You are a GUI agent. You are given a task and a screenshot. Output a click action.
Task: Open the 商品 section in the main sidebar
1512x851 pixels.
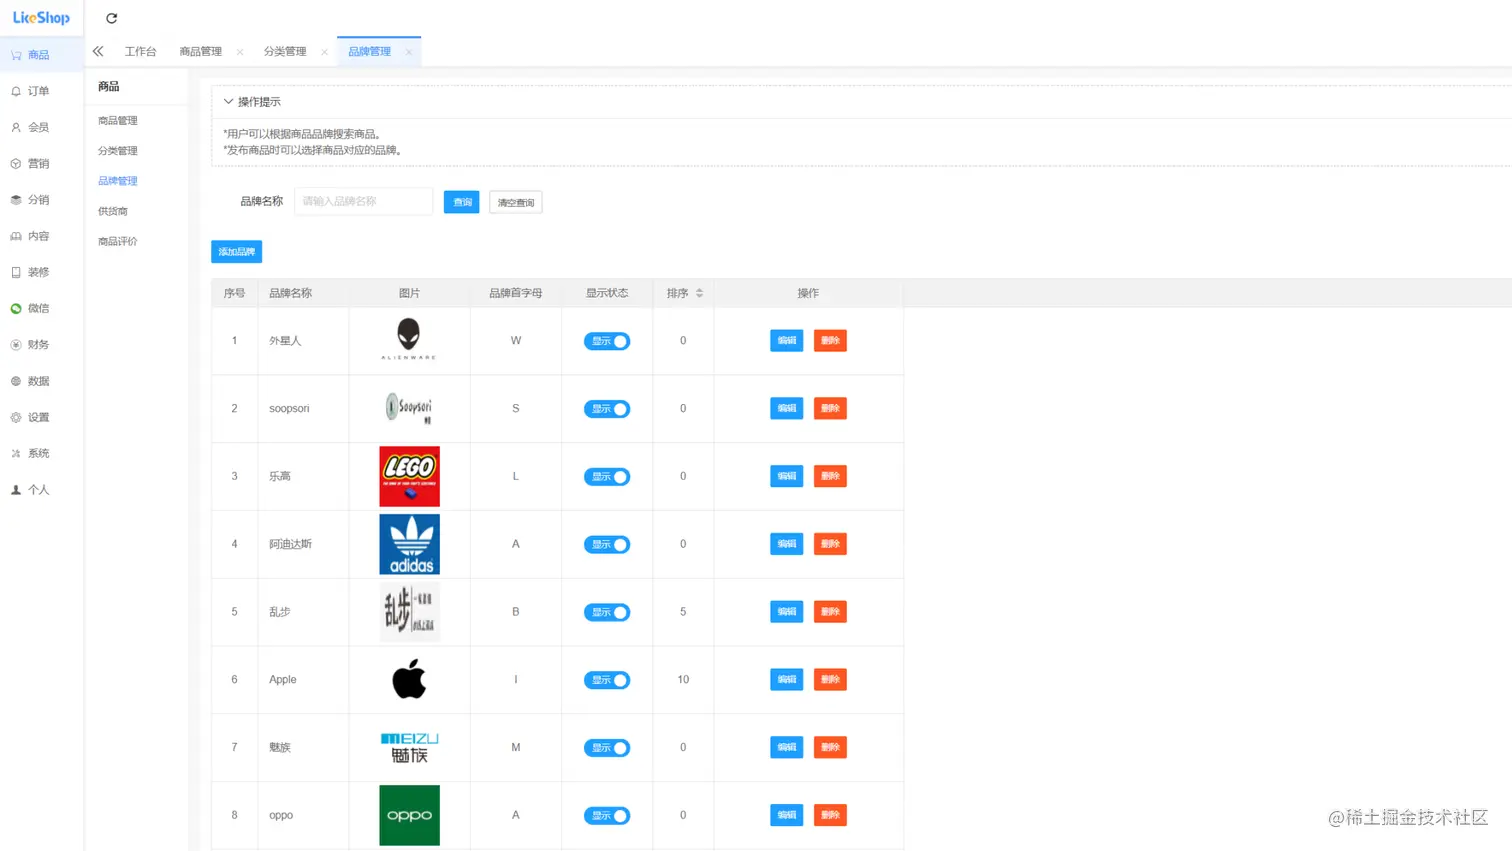point(41,55)
